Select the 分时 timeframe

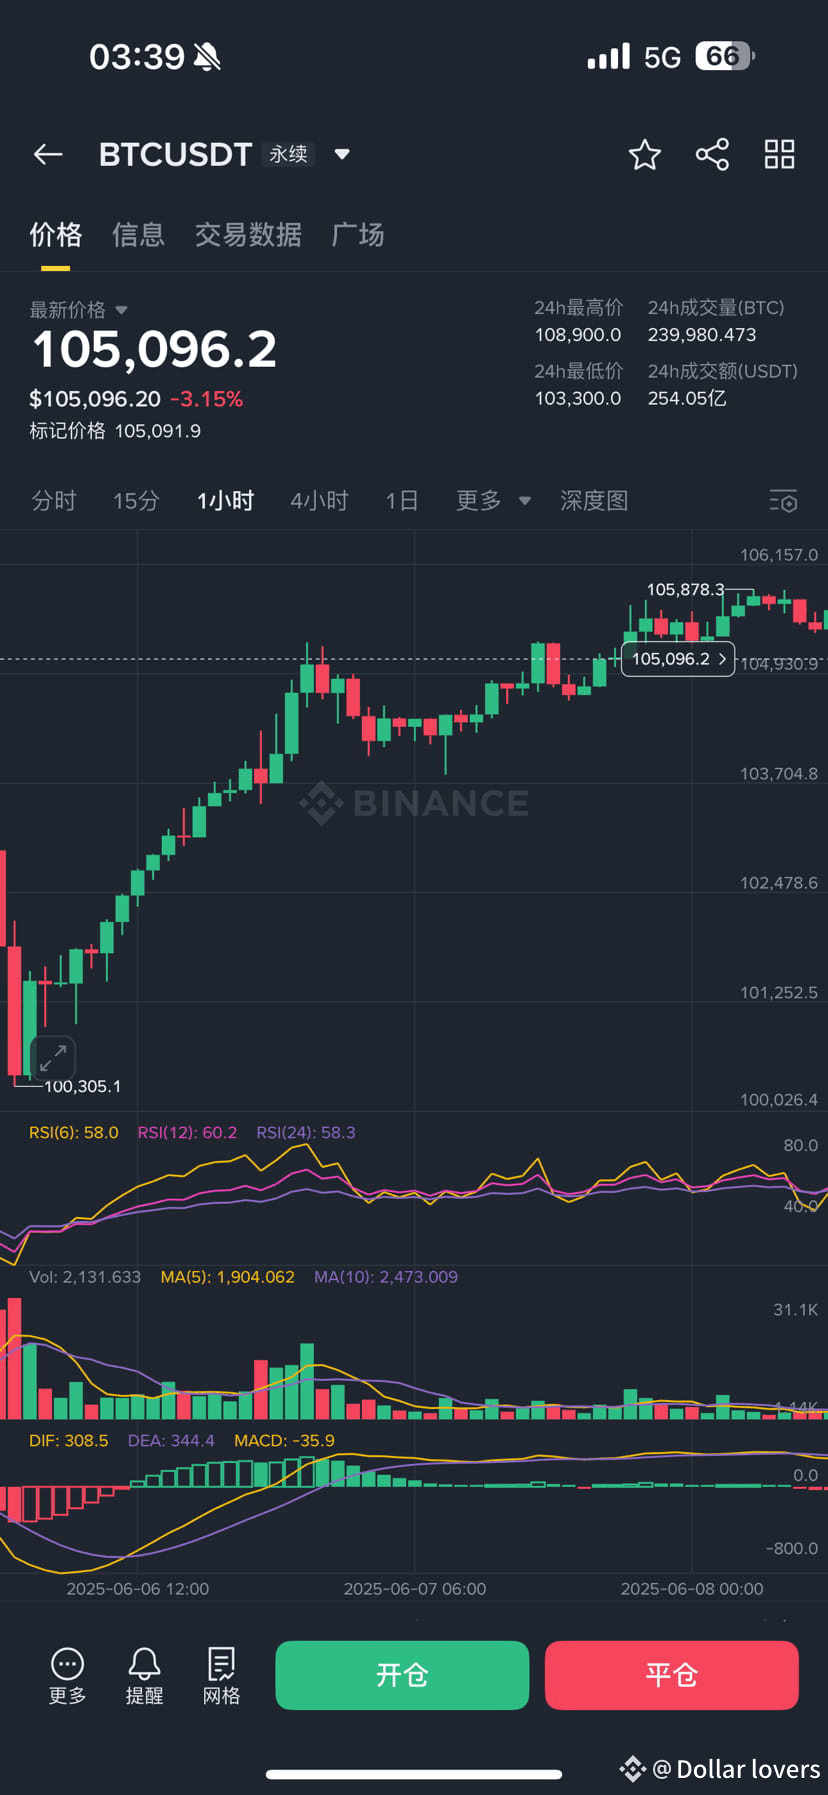[x=54, y=501]
